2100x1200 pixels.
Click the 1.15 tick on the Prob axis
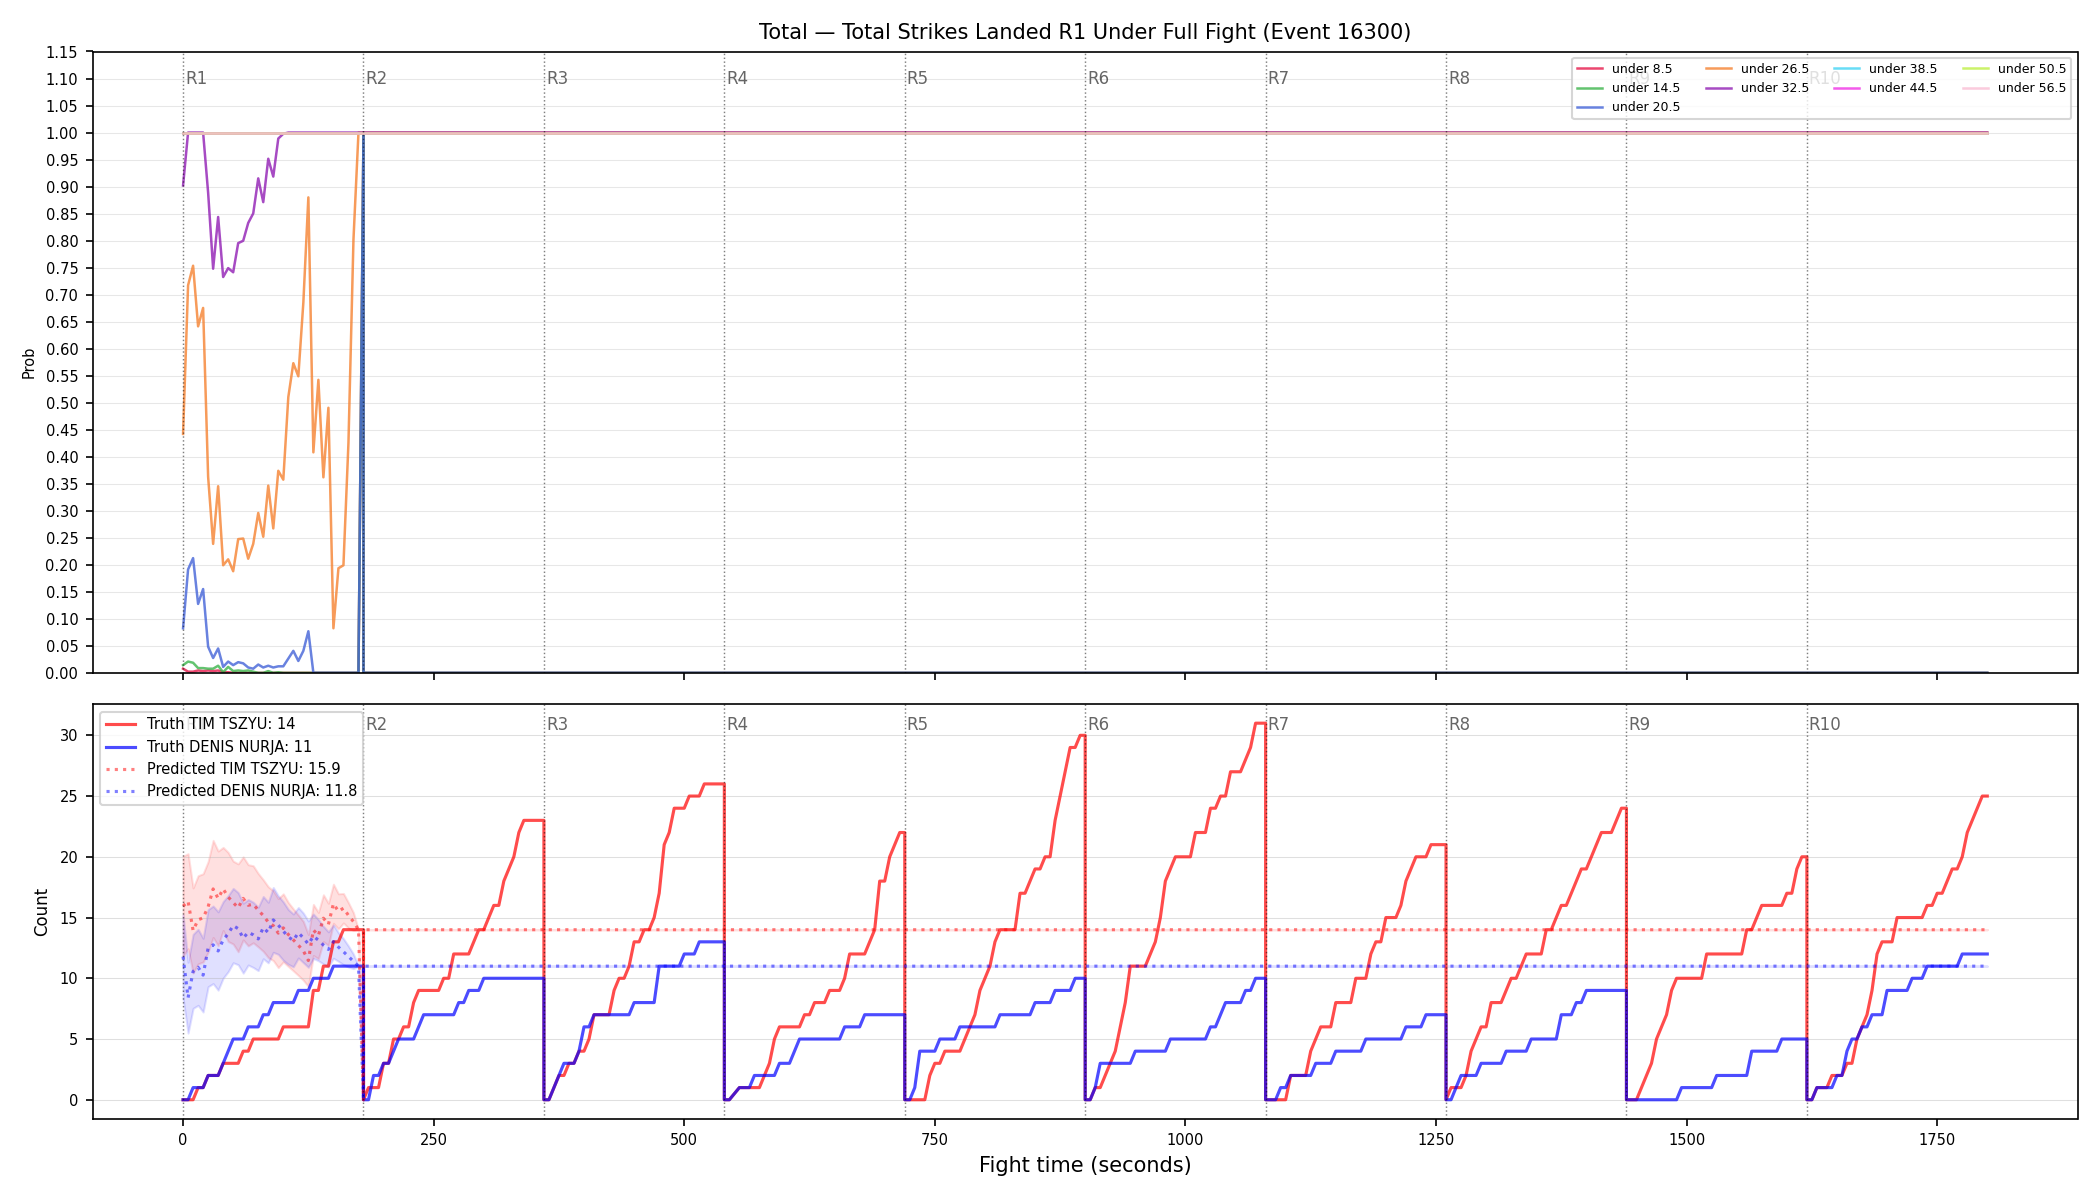(62, 52)
